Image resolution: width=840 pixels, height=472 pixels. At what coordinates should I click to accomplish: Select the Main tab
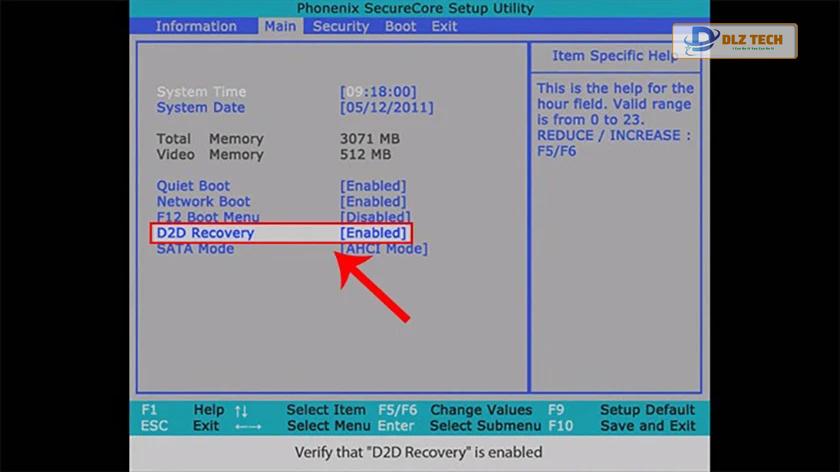click(280, 26)
